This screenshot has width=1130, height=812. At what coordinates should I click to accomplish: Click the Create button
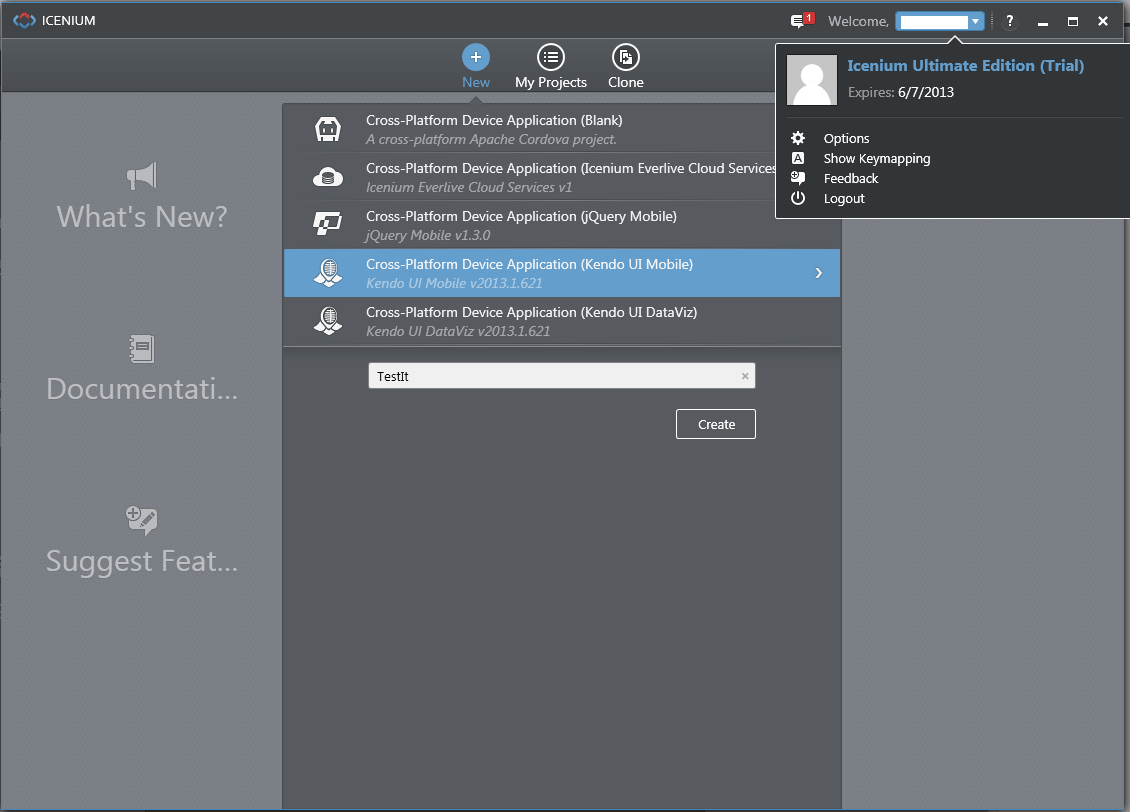coord(716,424)
